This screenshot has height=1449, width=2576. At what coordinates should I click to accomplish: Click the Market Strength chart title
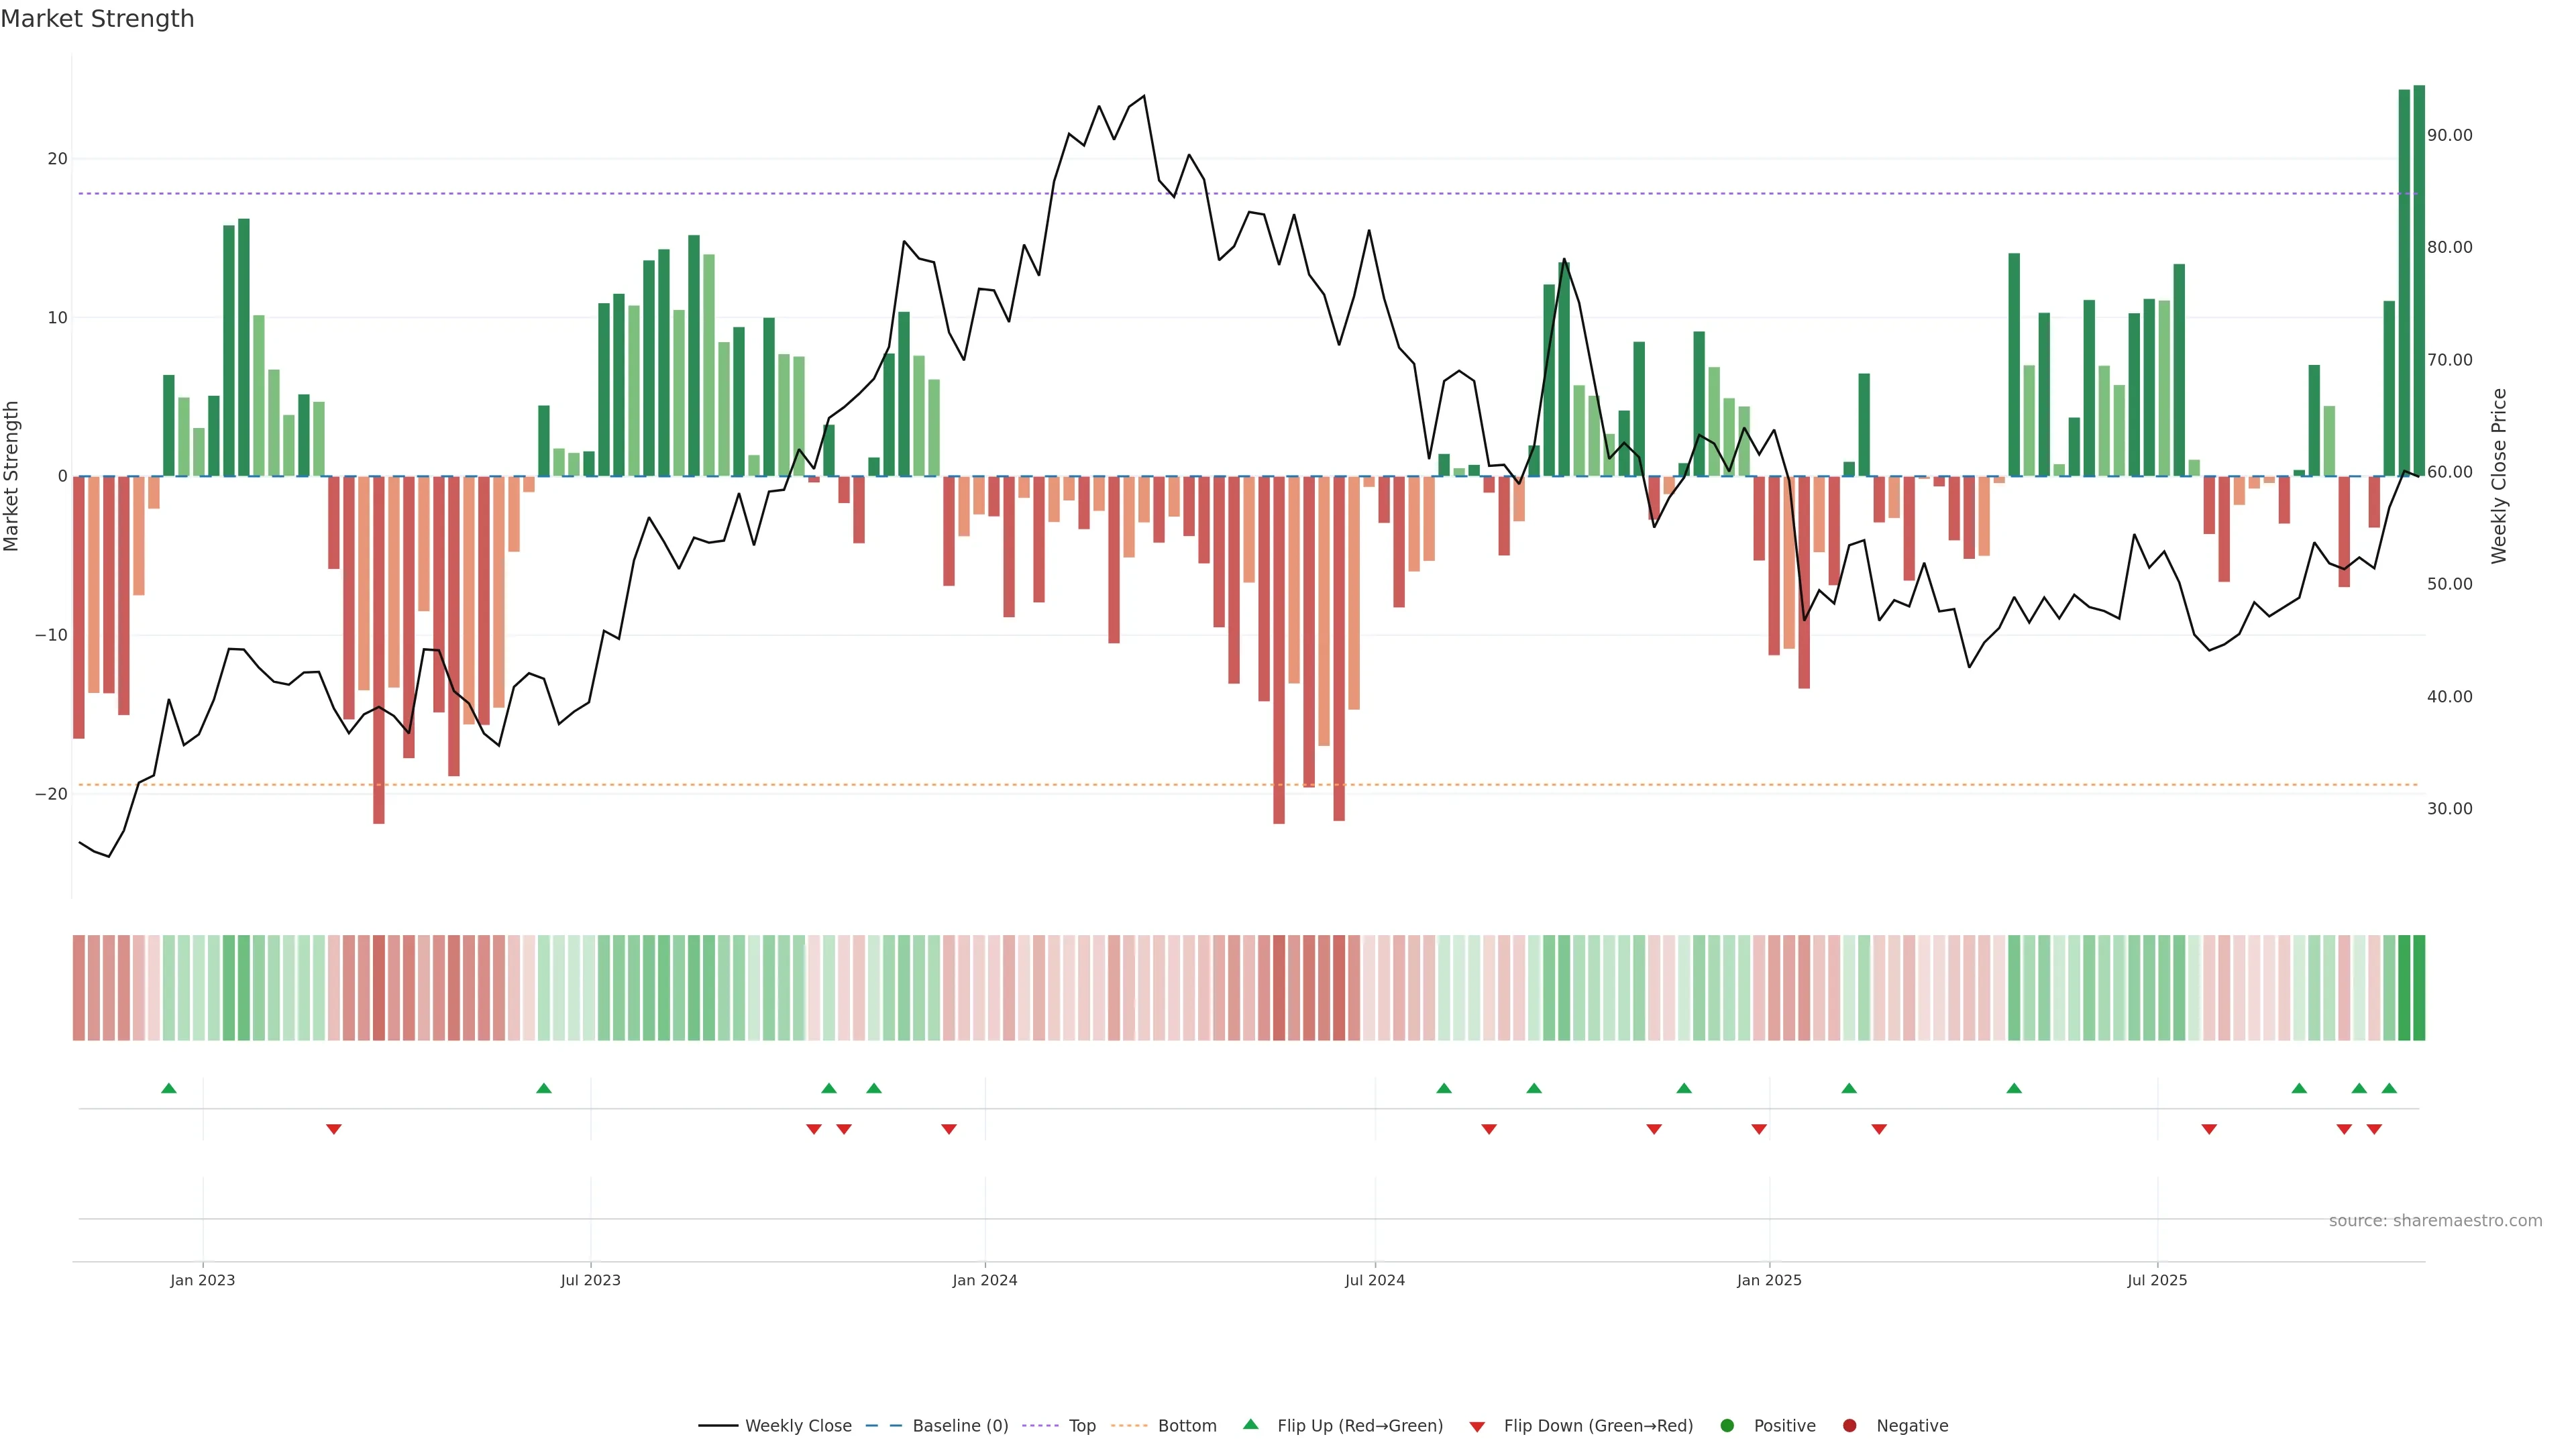[97, 18]
